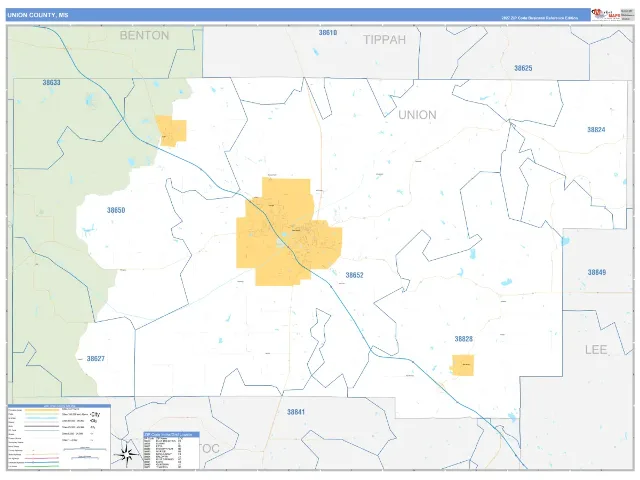
Task: Click the compass rose icon
Action: [126, 455]
